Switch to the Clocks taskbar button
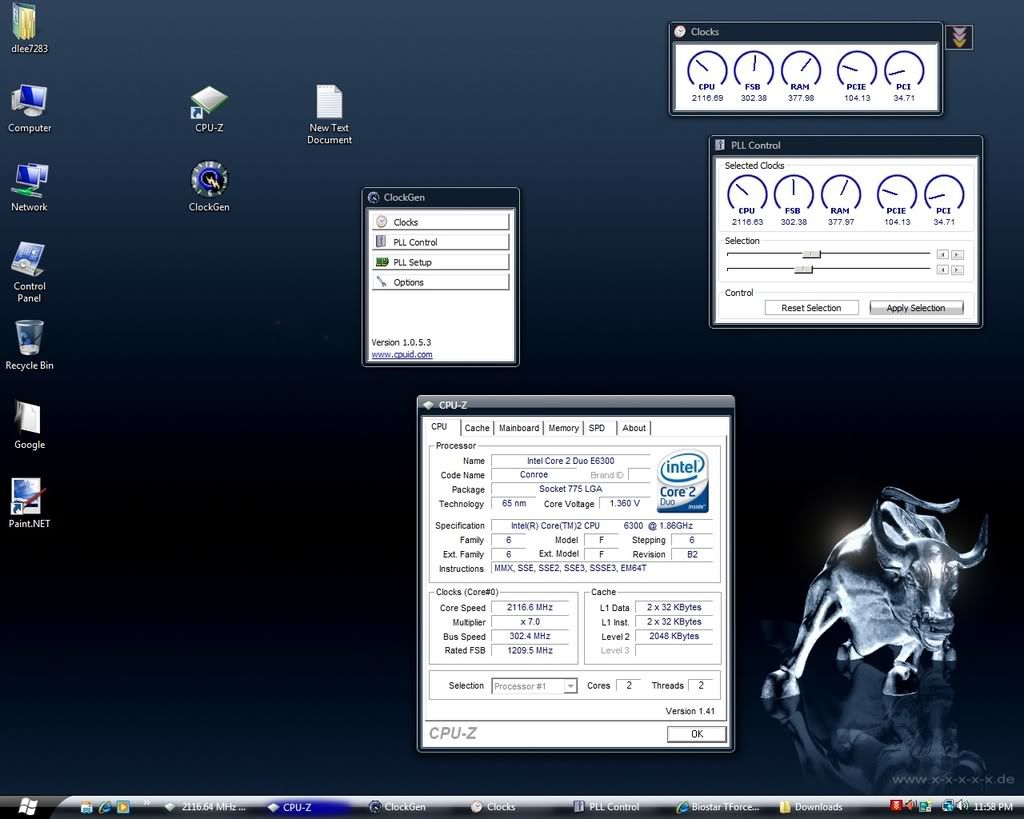 pos(494,807)
